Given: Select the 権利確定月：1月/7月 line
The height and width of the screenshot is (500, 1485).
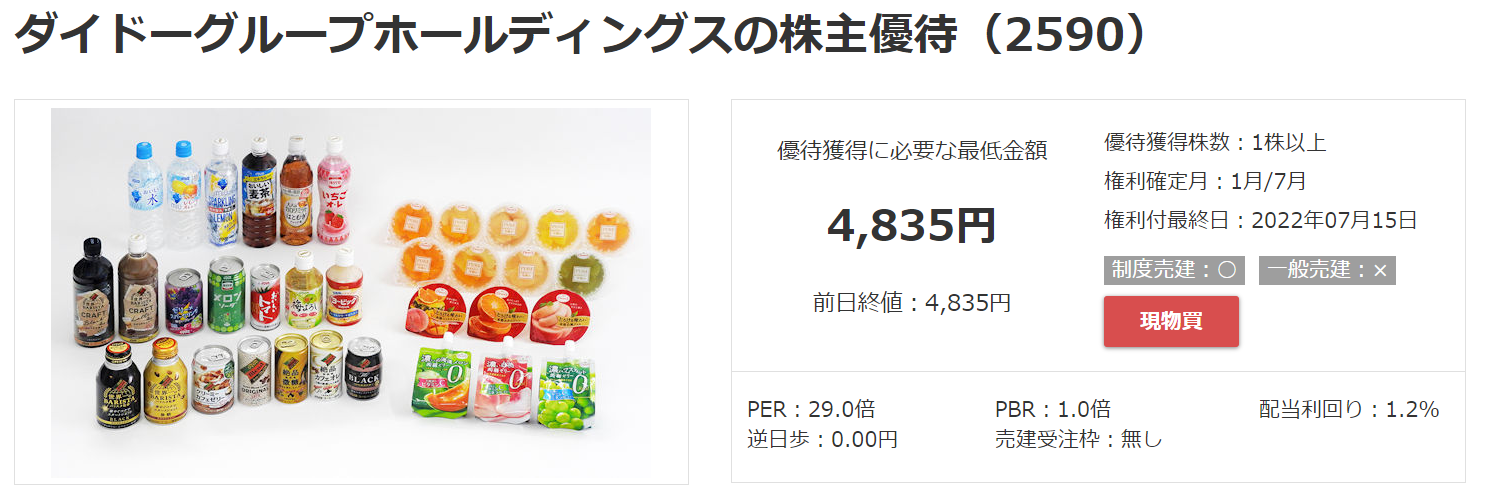Looking at the screenshot, I should point(1205,181).
